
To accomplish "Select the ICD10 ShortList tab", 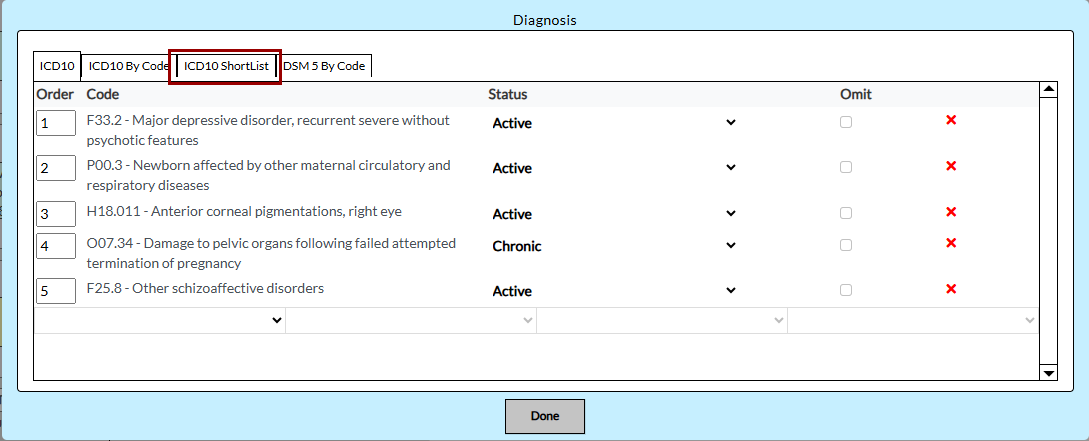I will pos(226,66).
